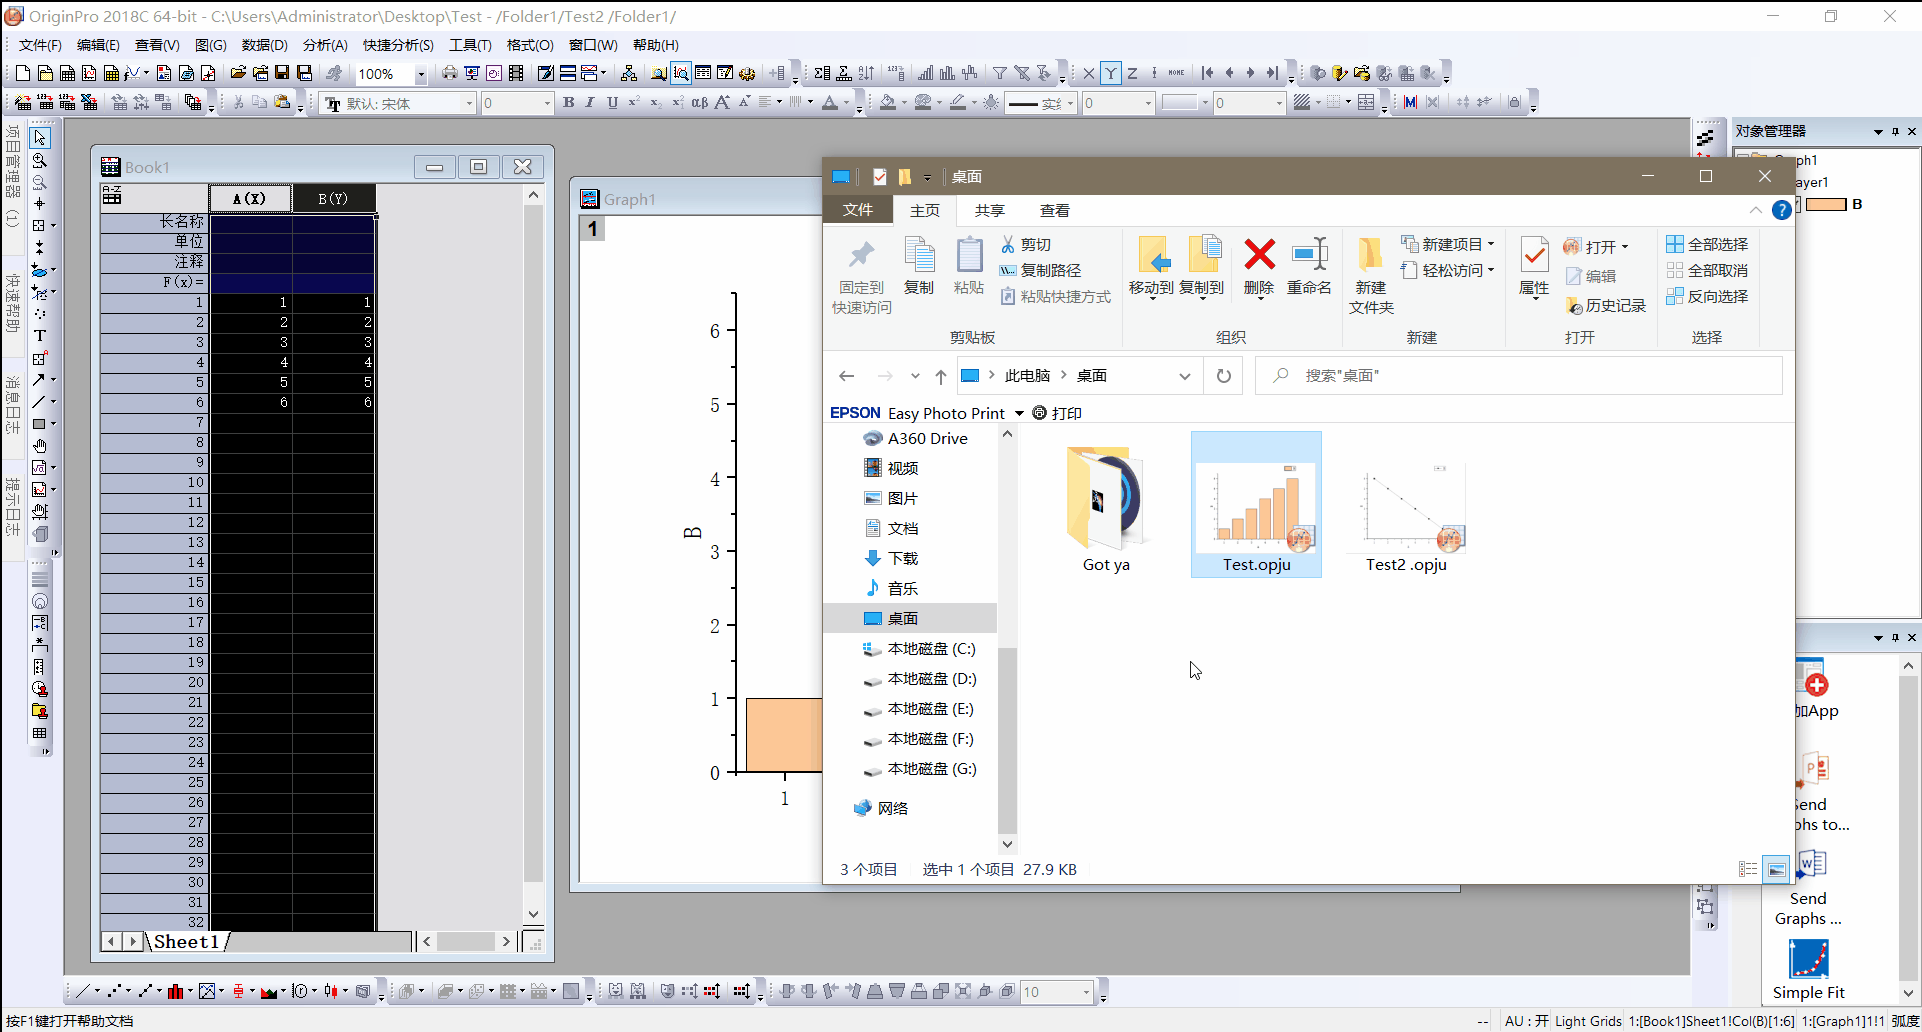Click the EPSON Print button
This screenshot has height=1032, width=1922.
click(x=1057, y=413)
